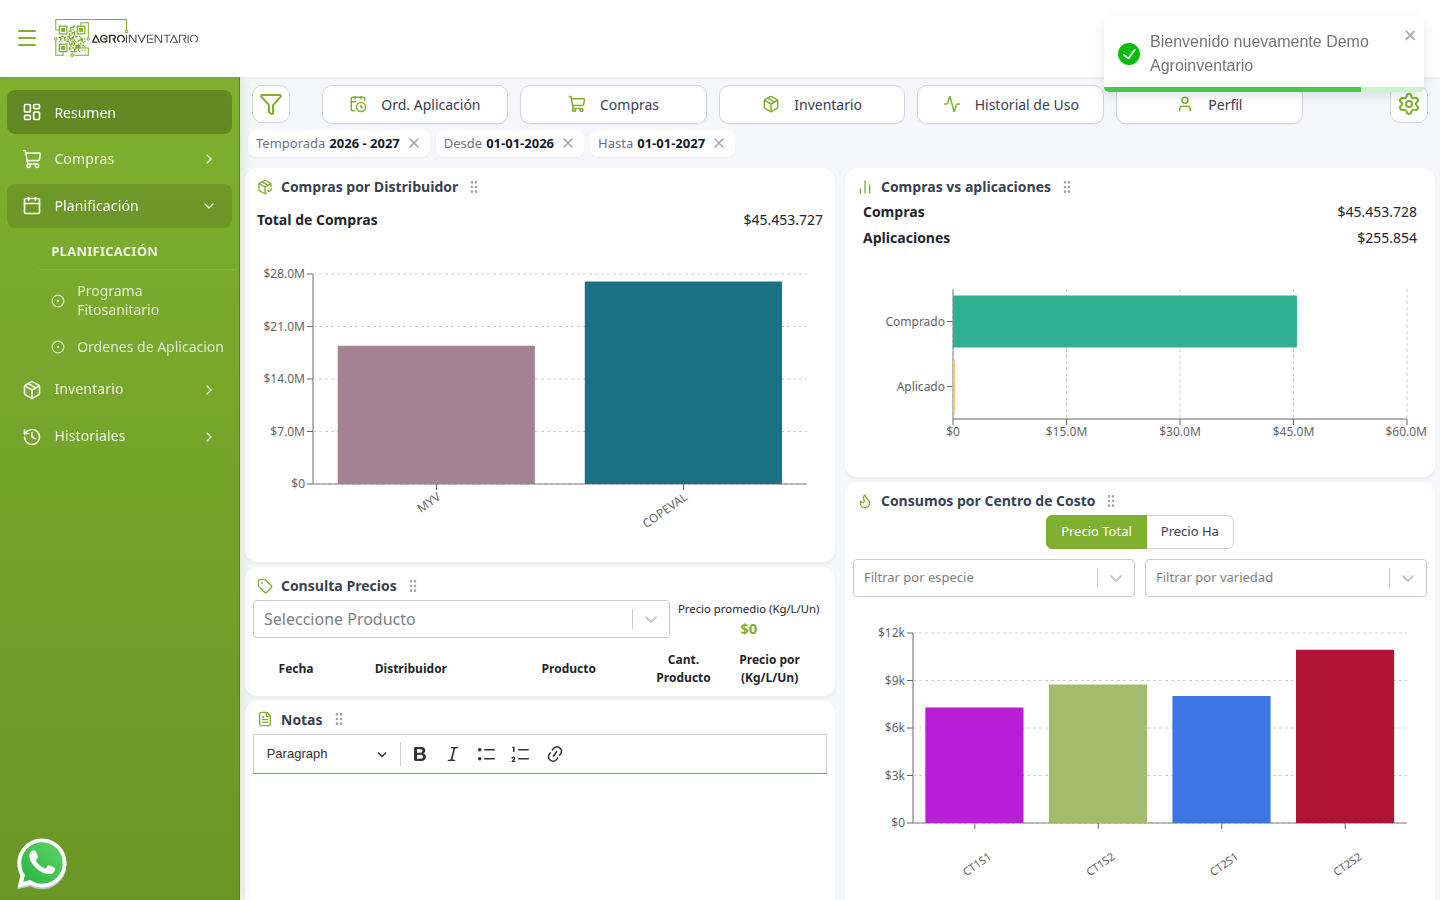Insert link in Notas editor
This screenshot has width=1440, height=900.
[555, 754]
